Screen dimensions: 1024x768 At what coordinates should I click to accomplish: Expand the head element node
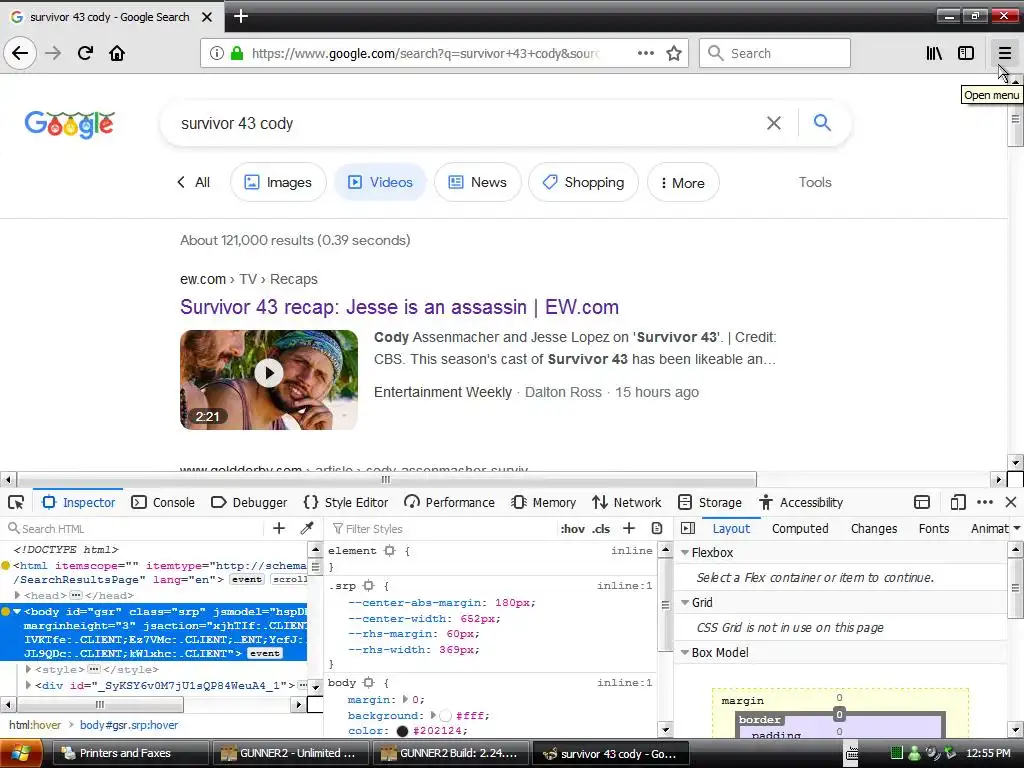point(18,596)
